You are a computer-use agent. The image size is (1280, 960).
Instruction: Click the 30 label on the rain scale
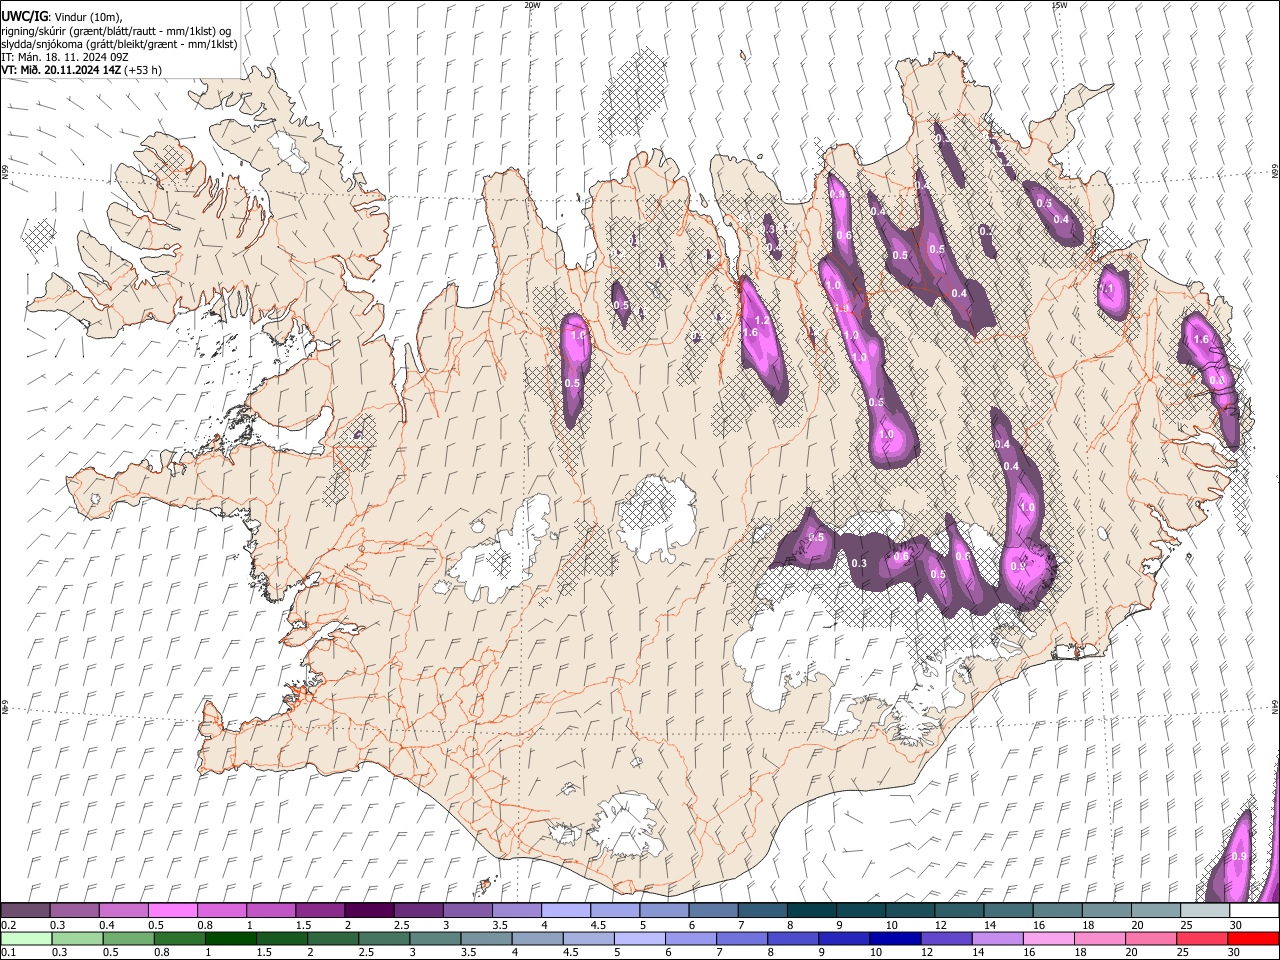coord(1234,952)
